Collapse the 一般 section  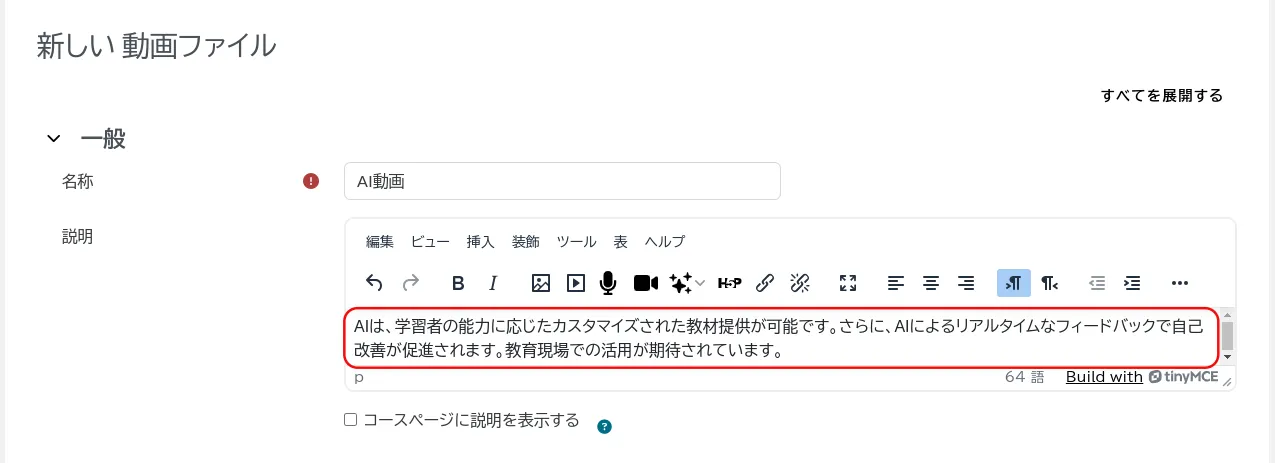tap(54, 139)
